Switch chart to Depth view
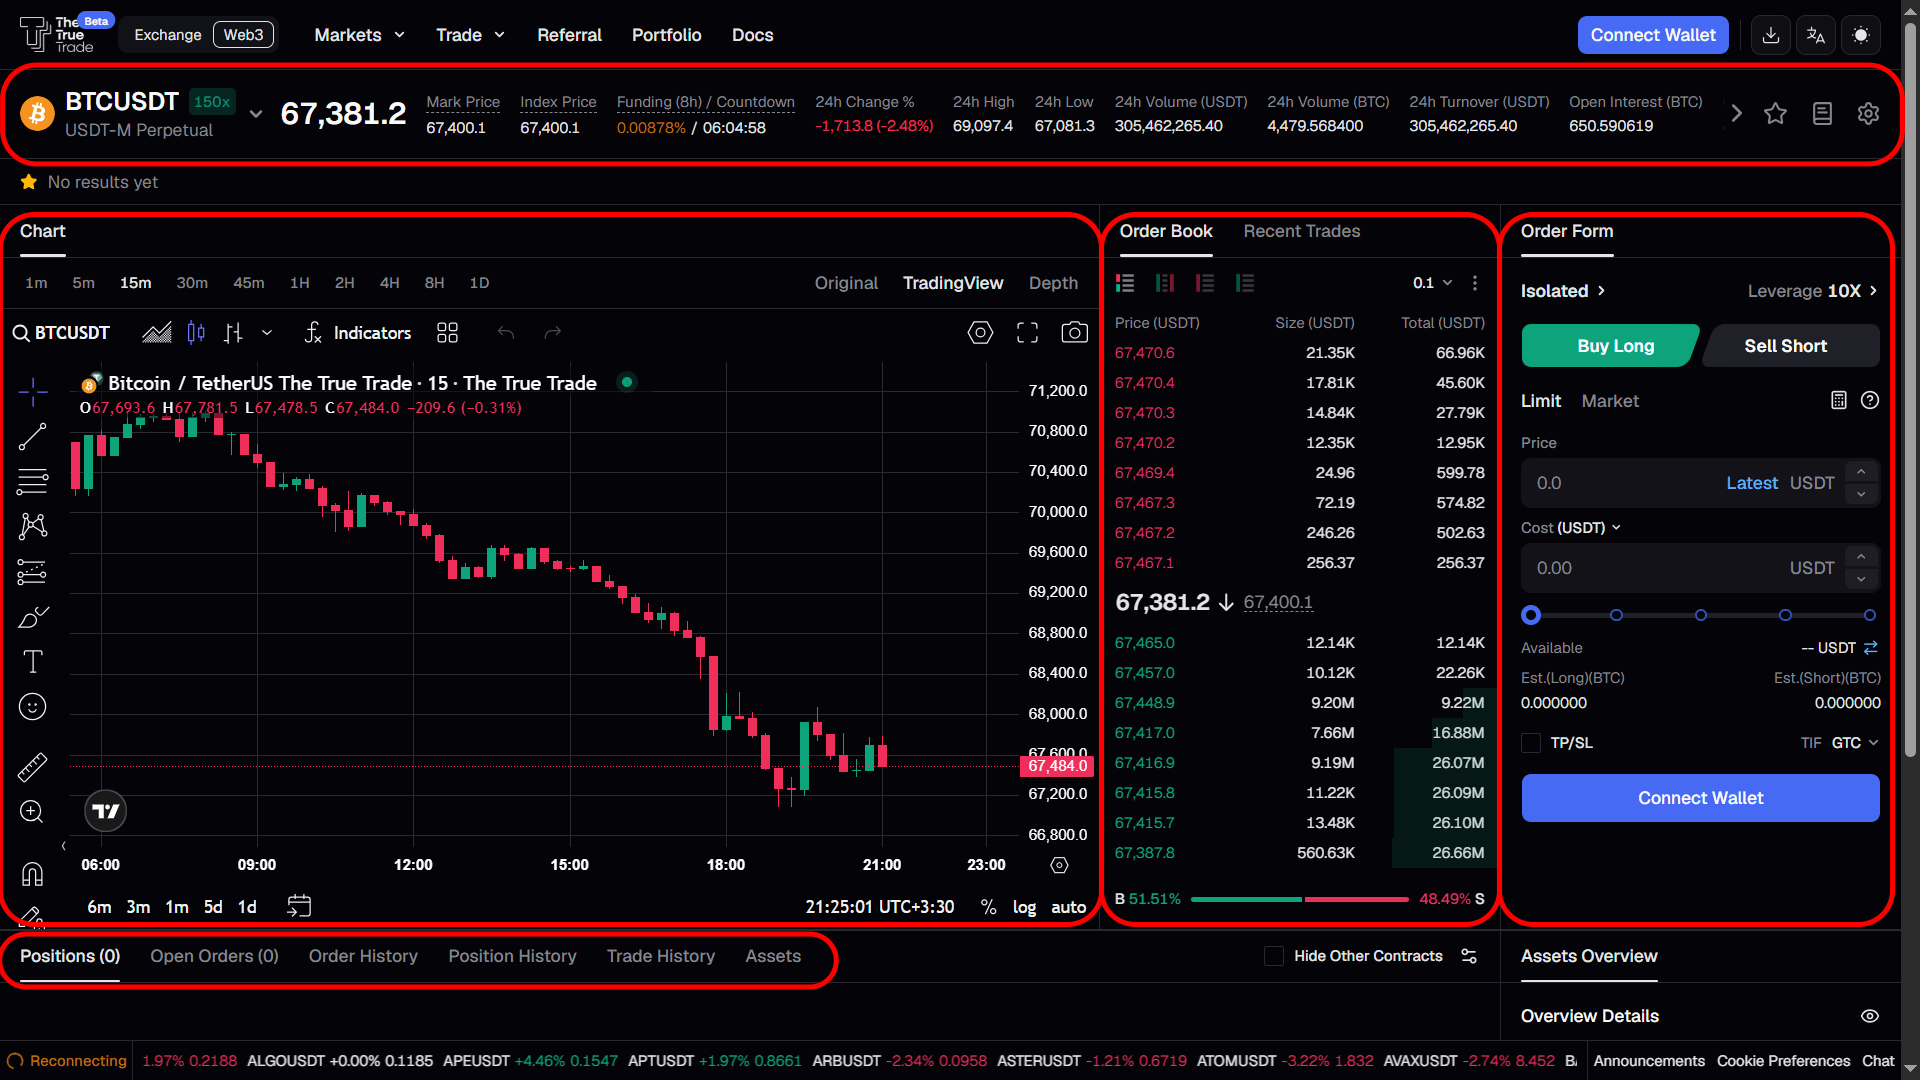Image resolution: width=1920 pixels, height=1080 pixels. coord(1053,283)
